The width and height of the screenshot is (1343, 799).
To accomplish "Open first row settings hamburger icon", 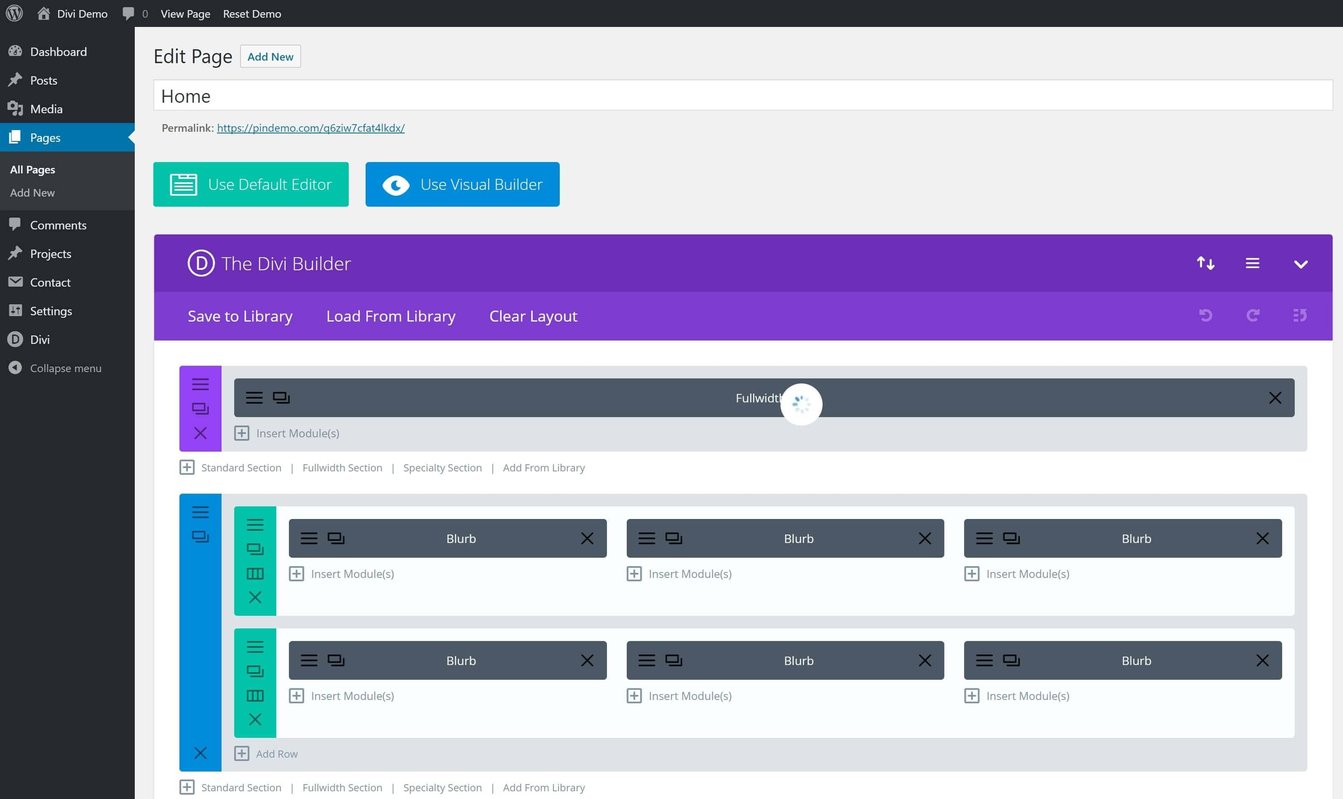I will 255,525.
